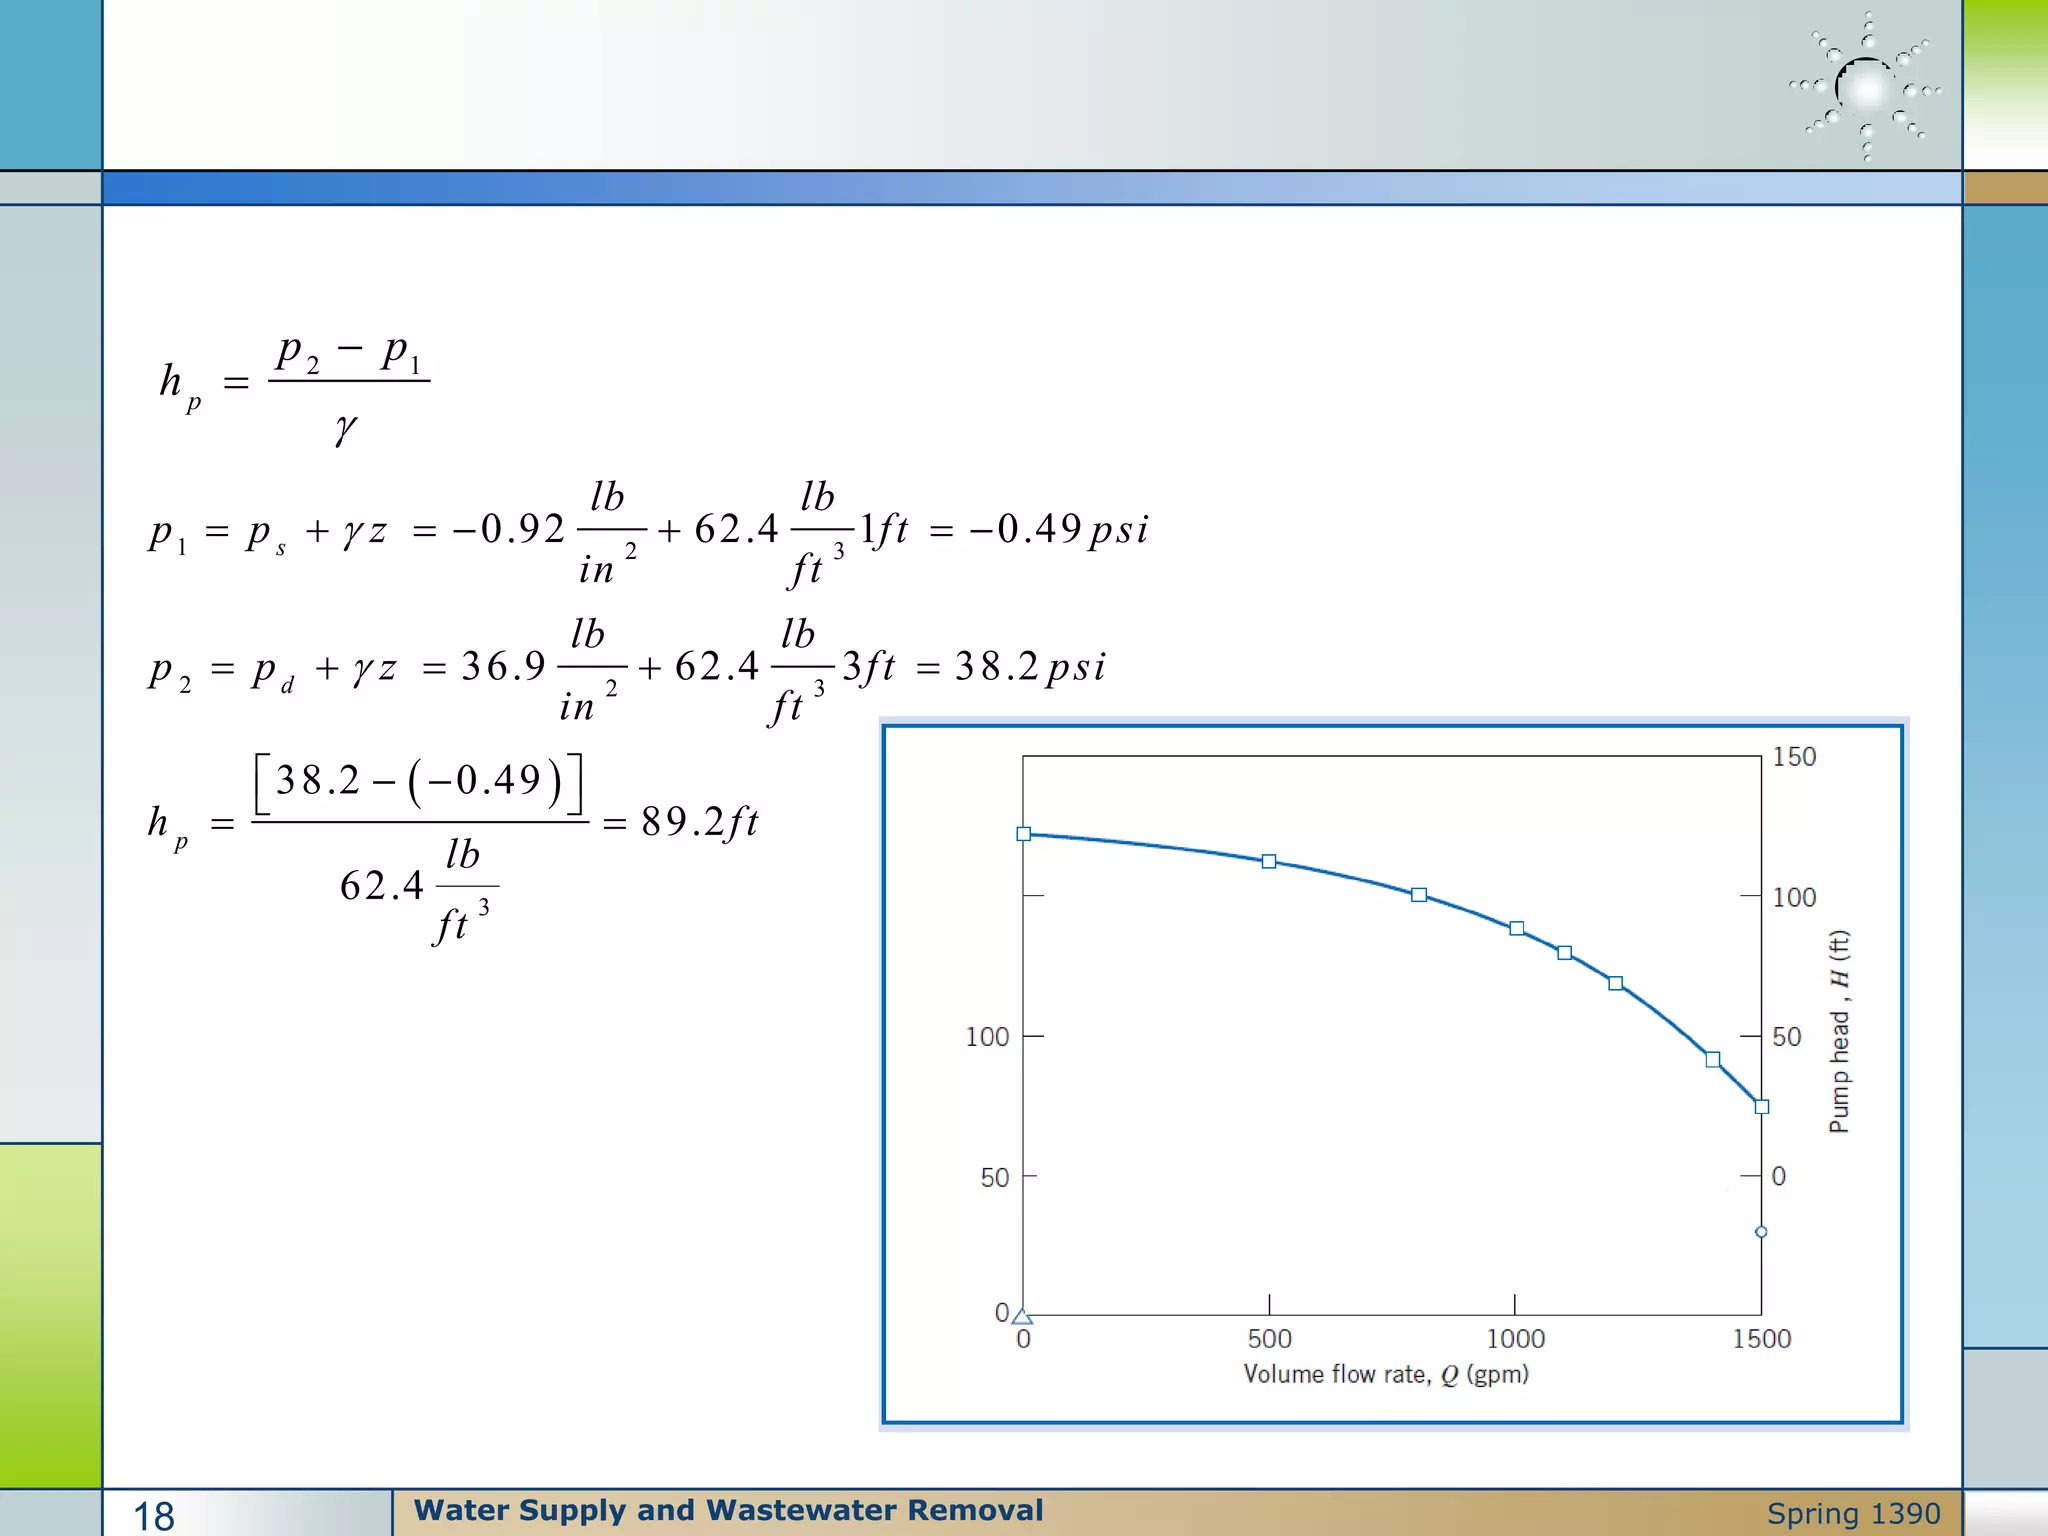This screenshot has width=2048, height=1536.
Task: Click the last square data point at 1500 gpm
Action: pyautogui.click(x=1762, y=1106)
